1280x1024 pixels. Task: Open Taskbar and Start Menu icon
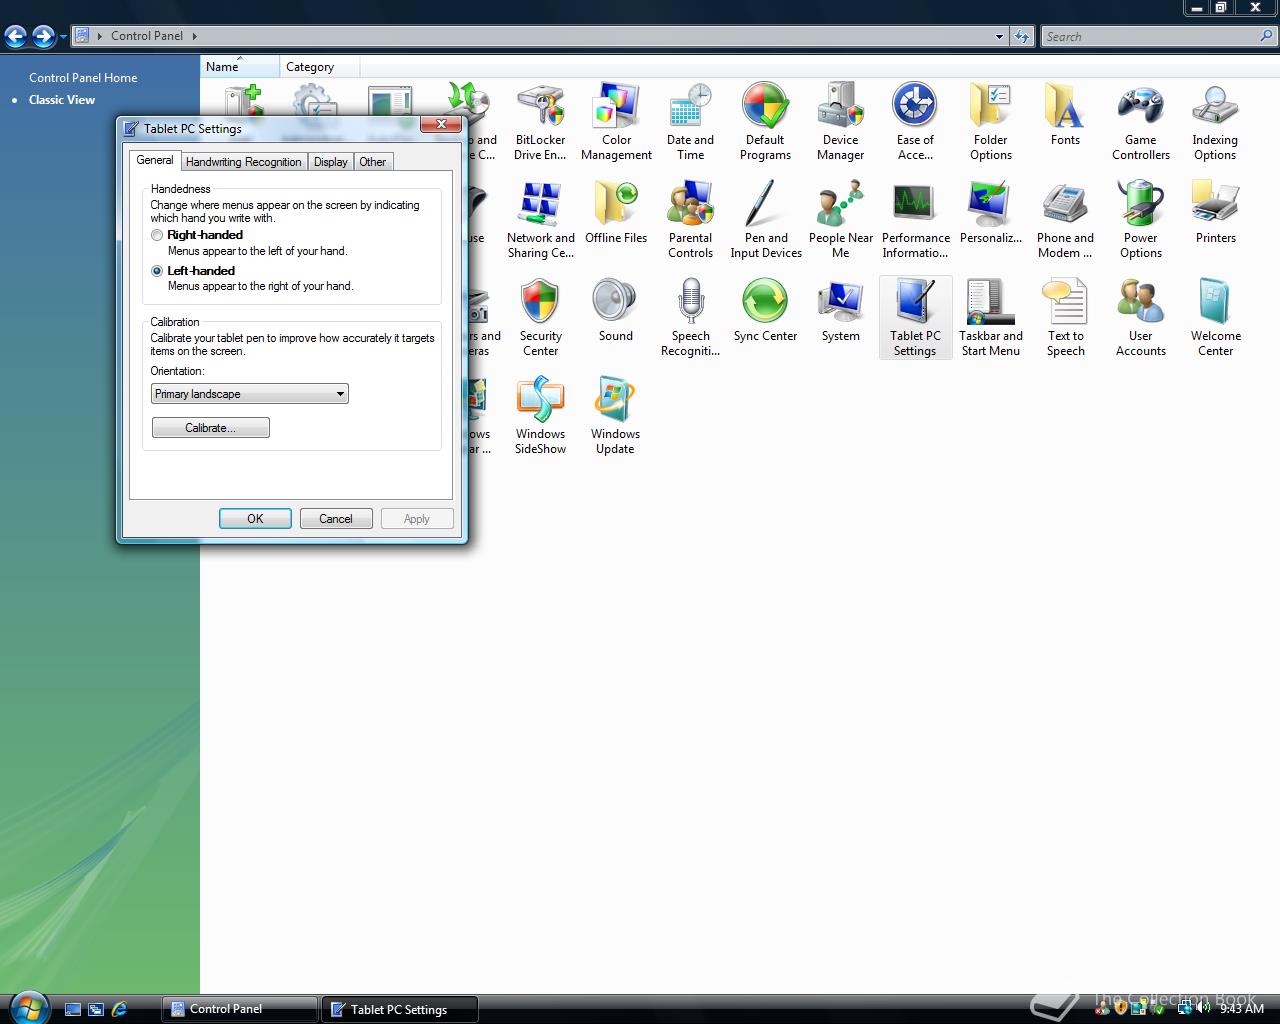click(x=990, y=318)
